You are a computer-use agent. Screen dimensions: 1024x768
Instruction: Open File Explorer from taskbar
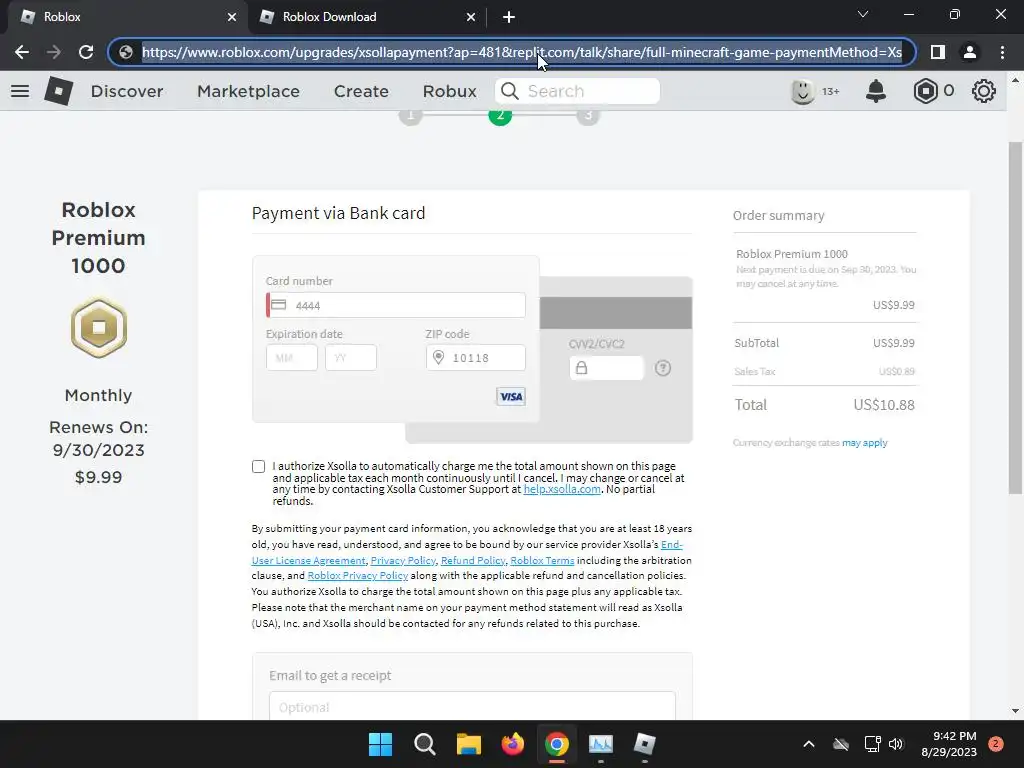(x=468, y=744)
